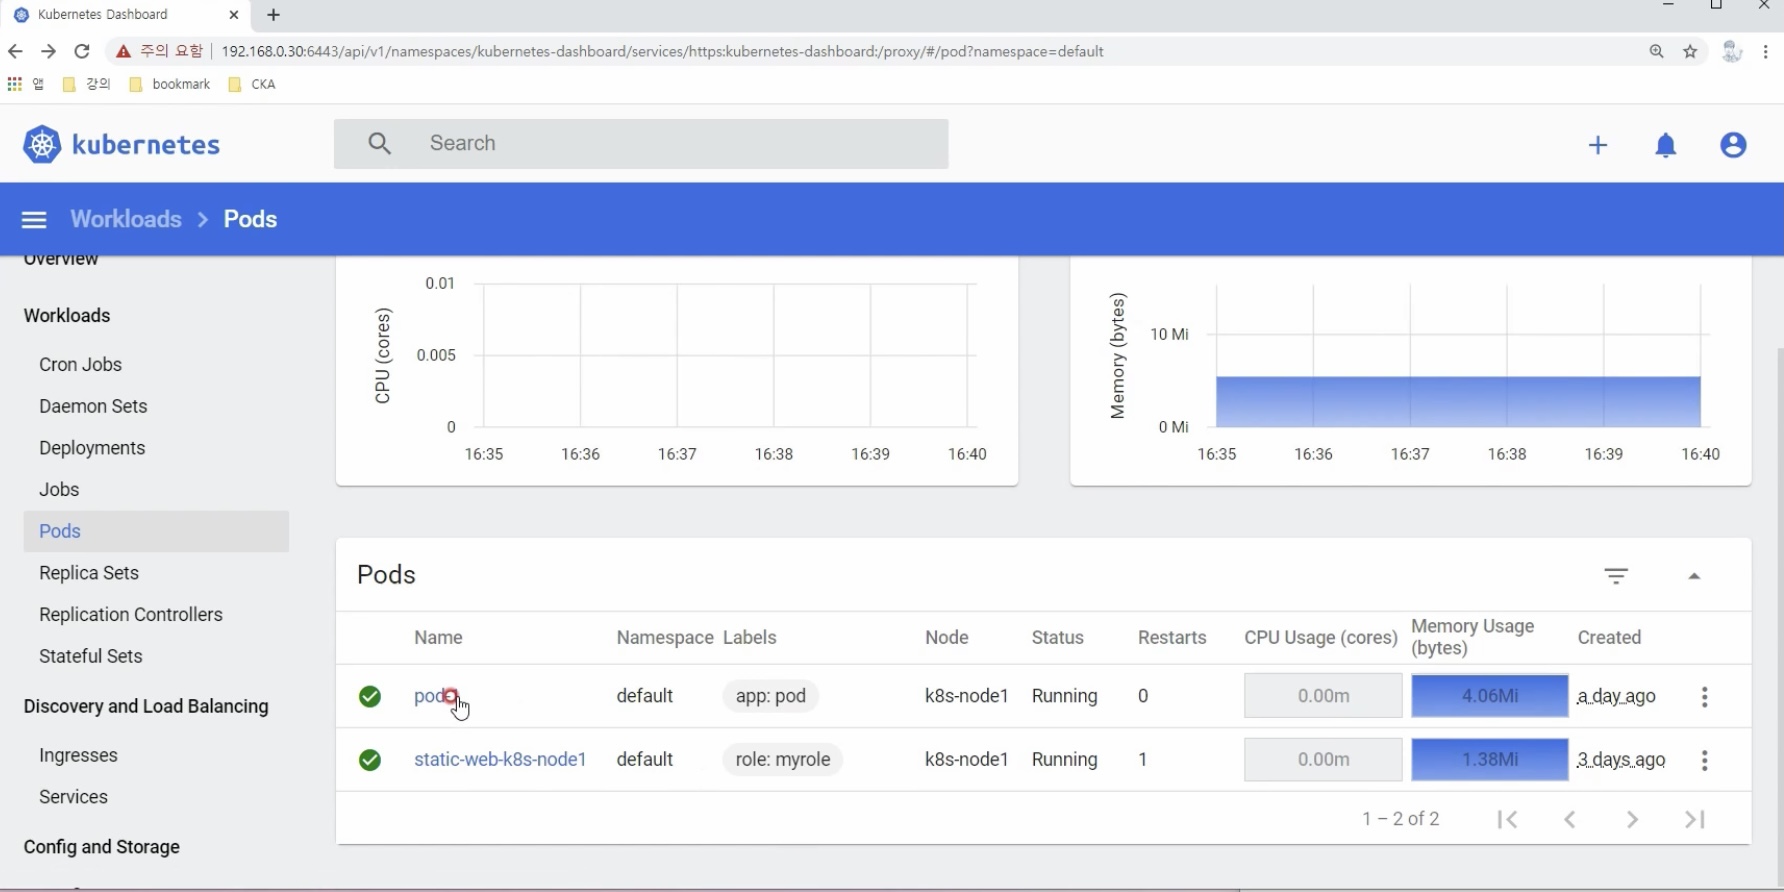The image size is (1784, 892).
Task: Sort pods by Created column header
Action: (x=1609, y=638)
